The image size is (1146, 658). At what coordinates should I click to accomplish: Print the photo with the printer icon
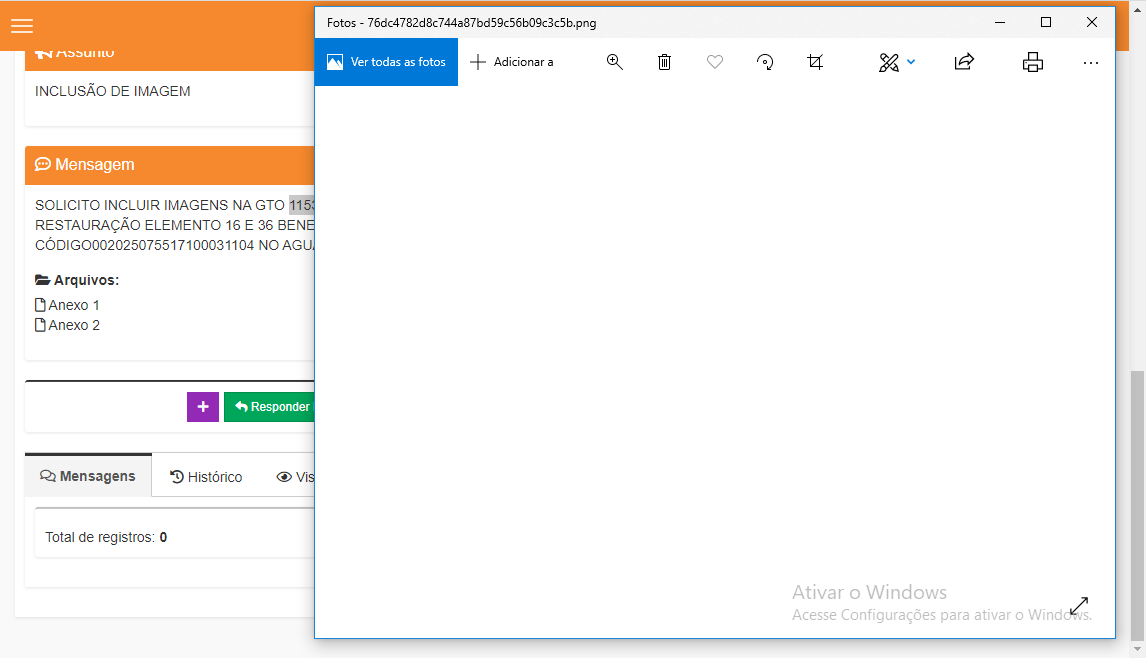click(x=1033, y=62)
